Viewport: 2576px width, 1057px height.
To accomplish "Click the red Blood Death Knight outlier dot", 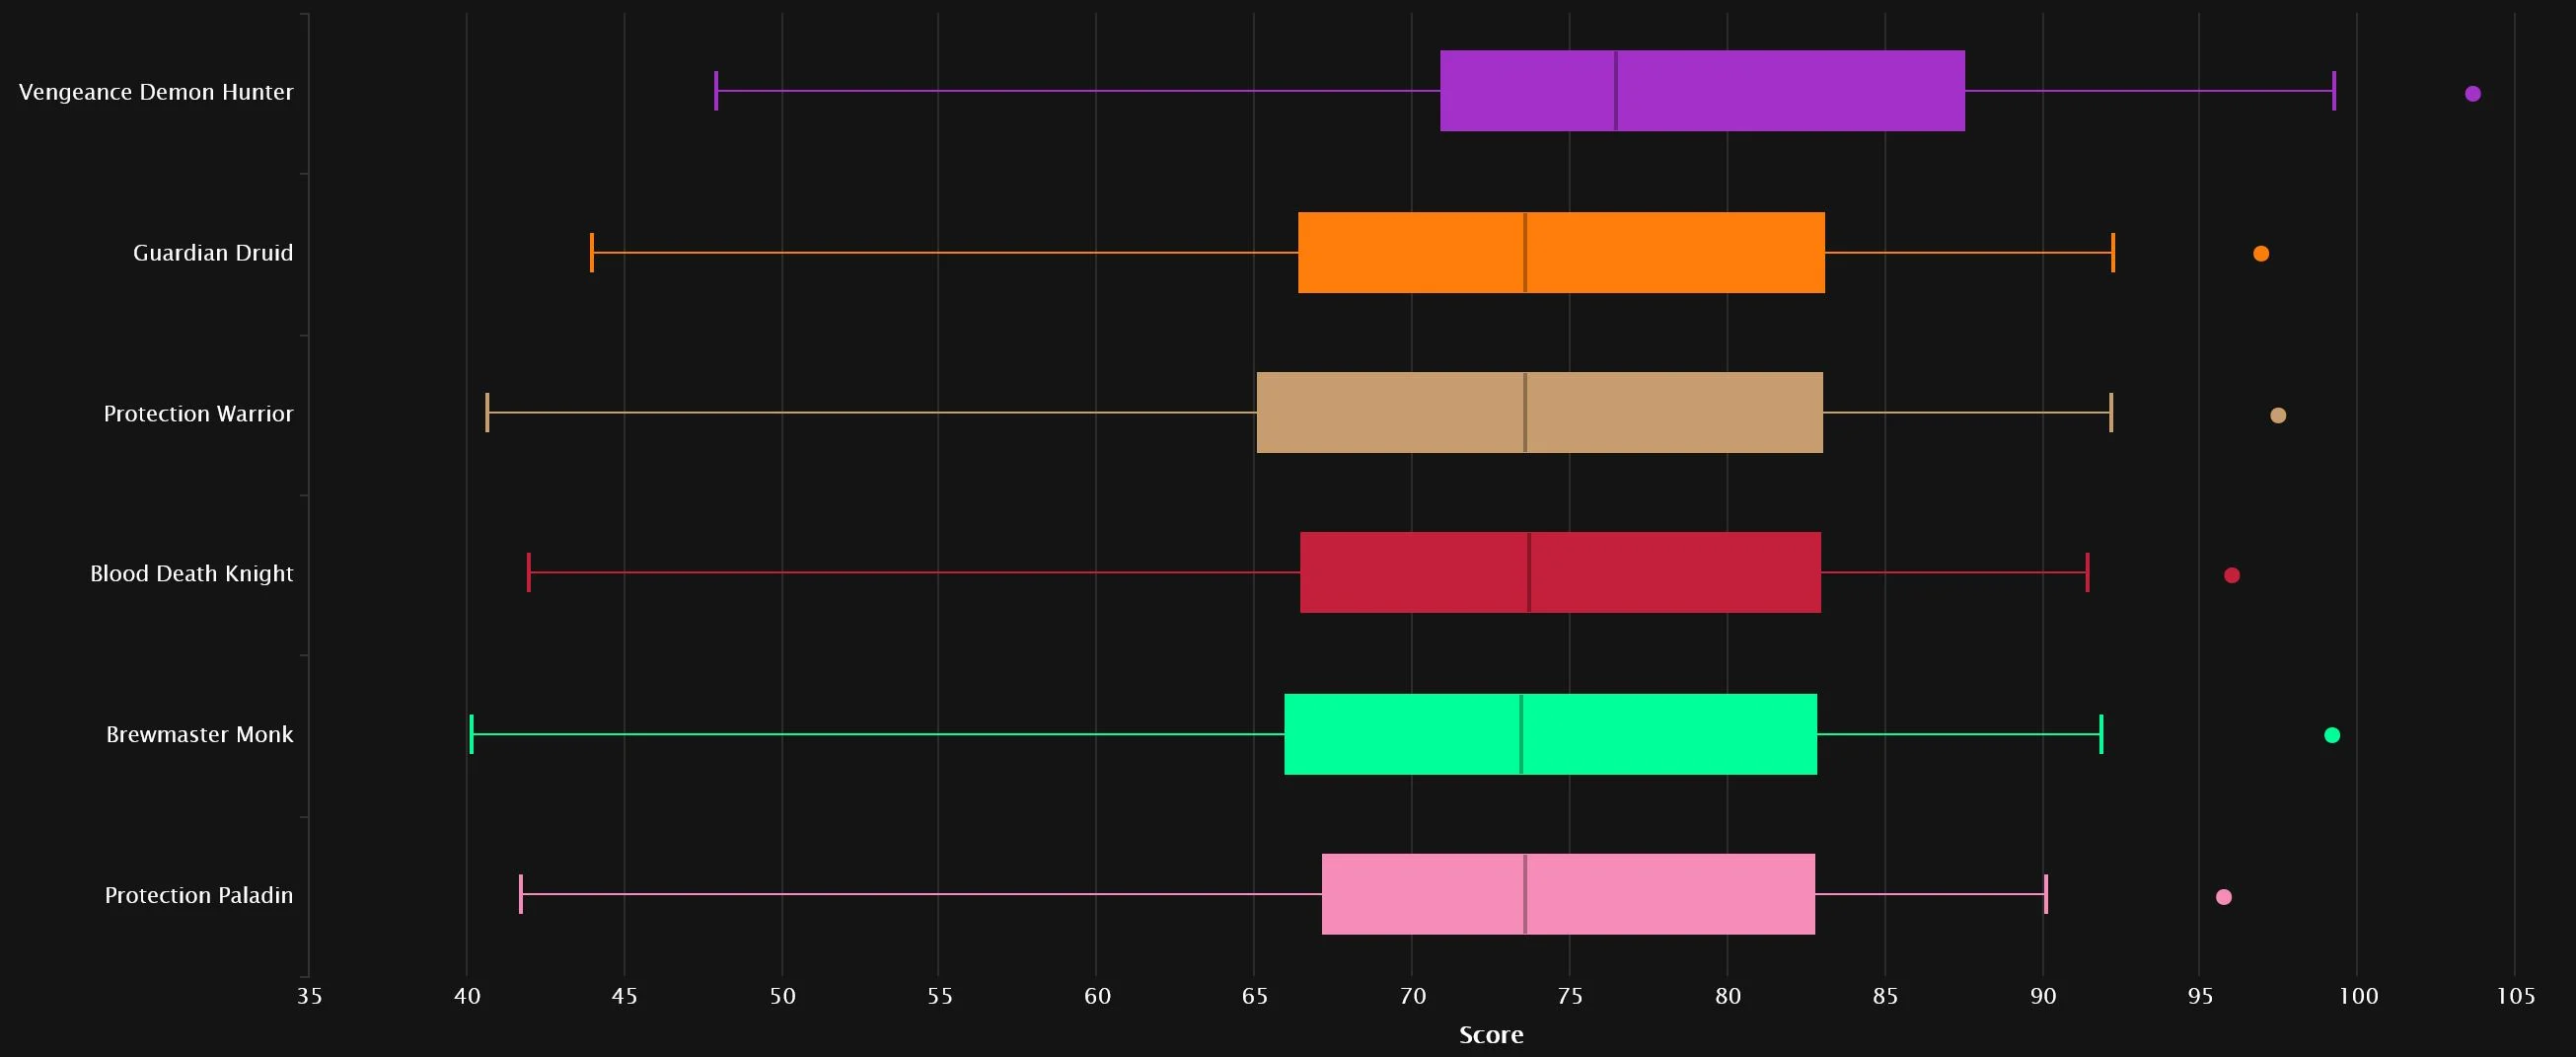I will [2232, 575].
